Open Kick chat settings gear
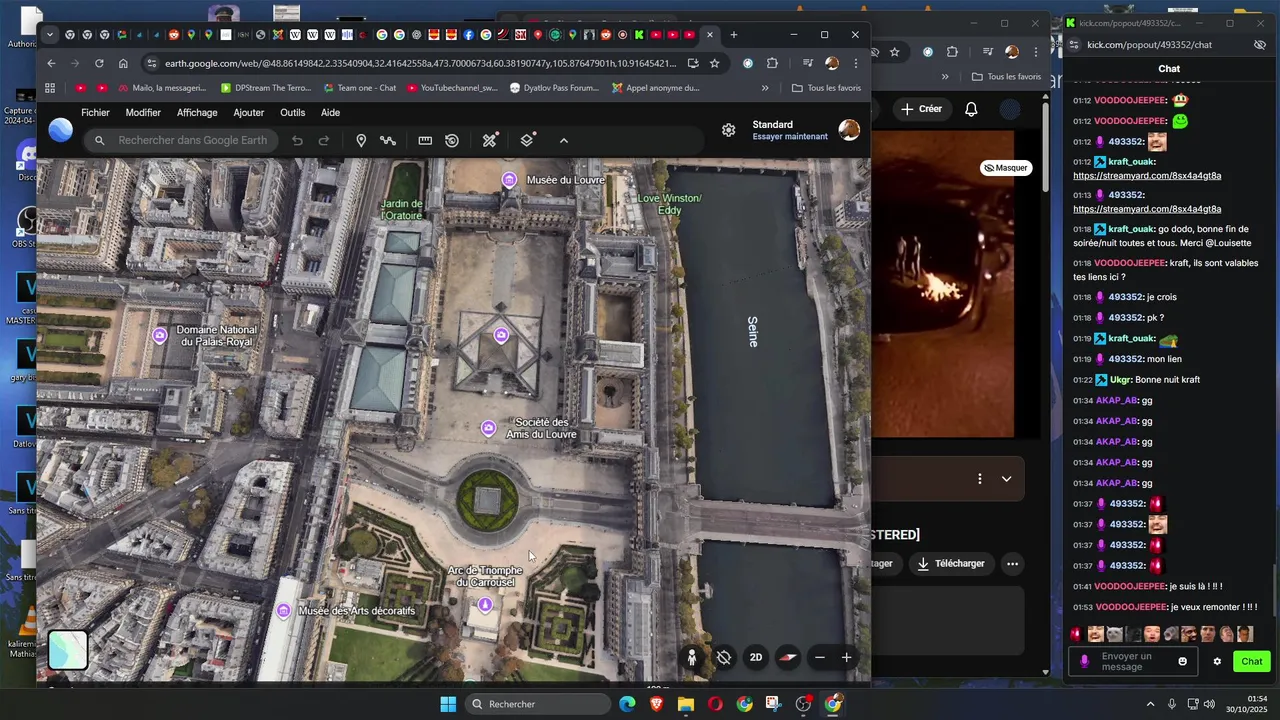1280x720 pixels. (x=1217, y=662)
